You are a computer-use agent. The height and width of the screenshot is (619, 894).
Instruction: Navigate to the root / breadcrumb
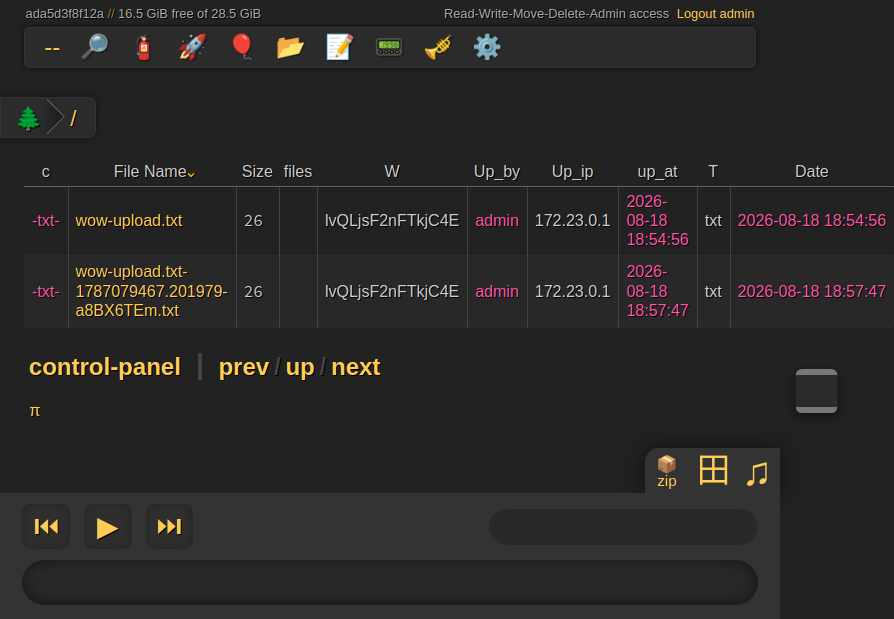click(74, 119)
